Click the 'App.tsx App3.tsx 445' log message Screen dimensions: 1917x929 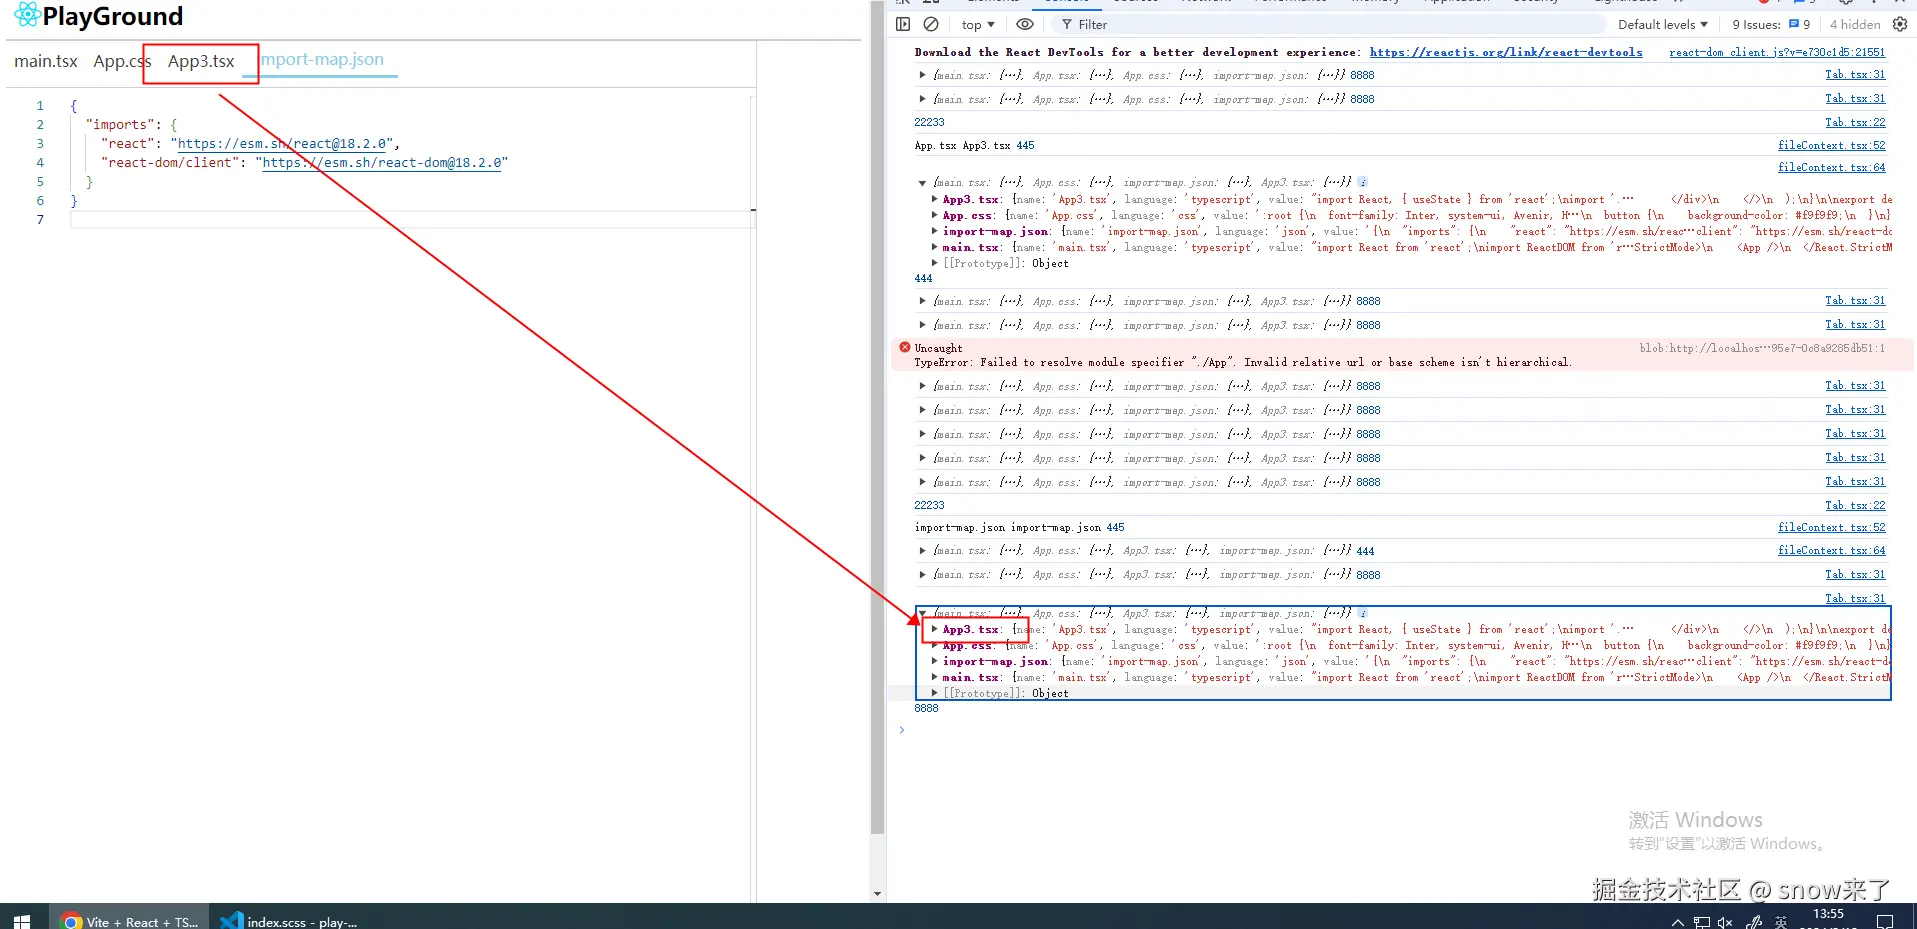[x=974, y=146]
